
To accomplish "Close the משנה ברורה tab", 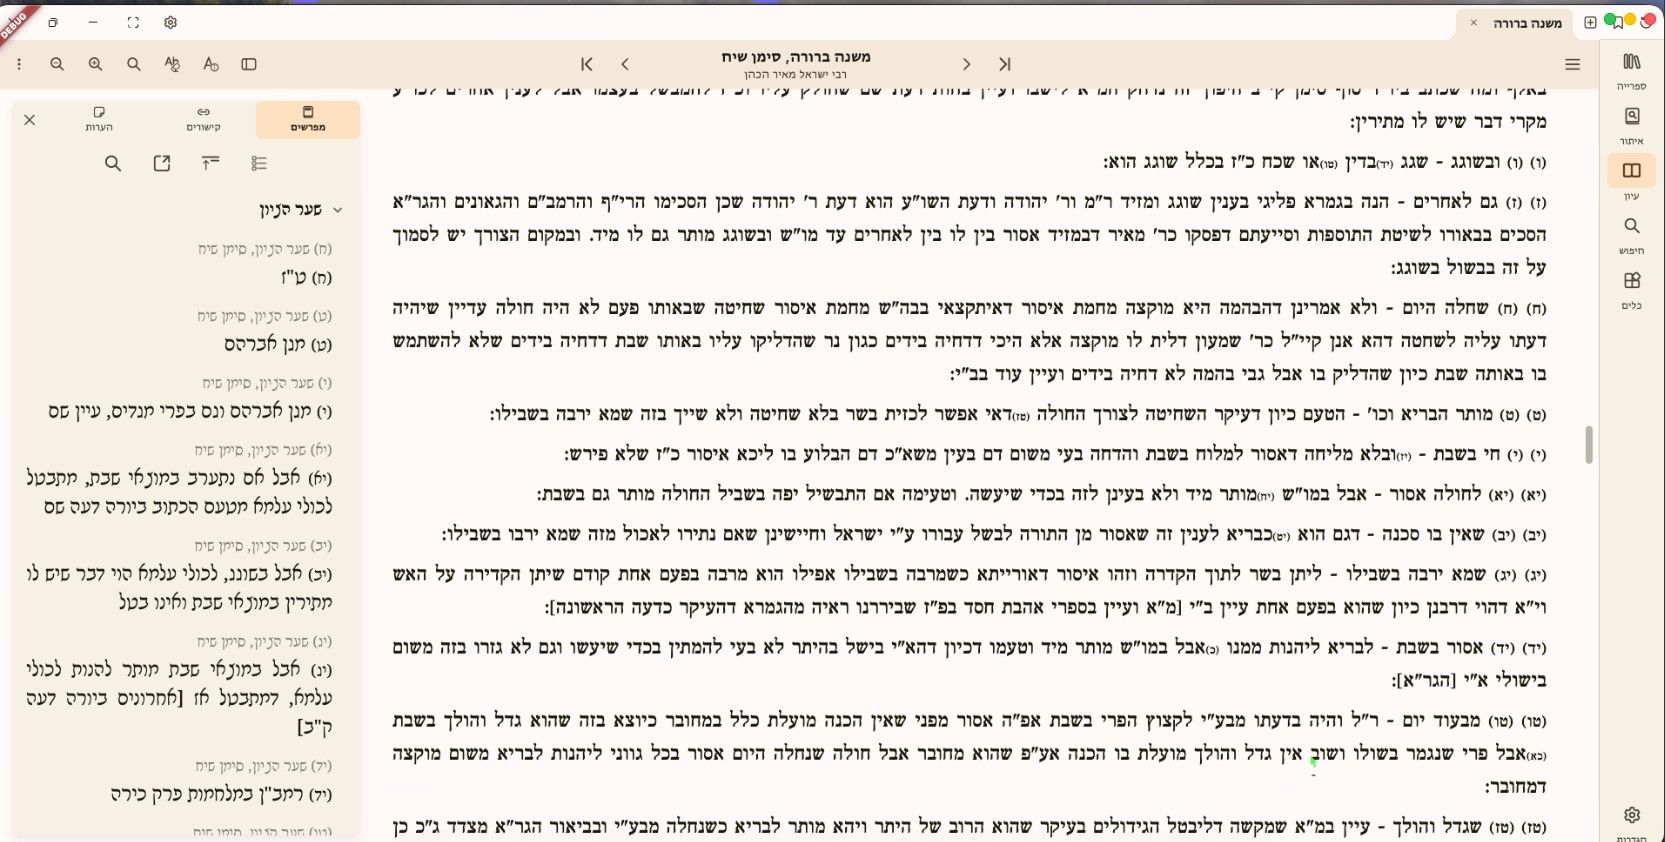I will click(x=1473, y=22).
